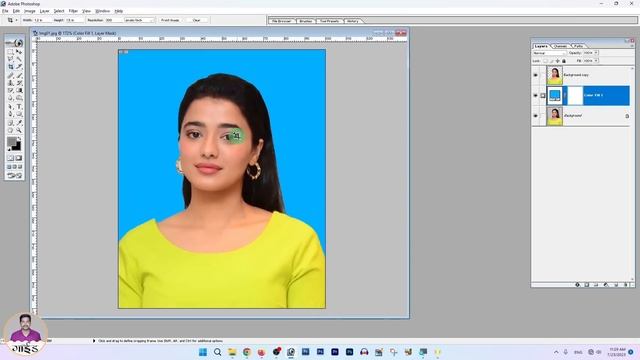This screenshot has width=640, height=360.
Task: Click the background color swatch
Action: 18,147
